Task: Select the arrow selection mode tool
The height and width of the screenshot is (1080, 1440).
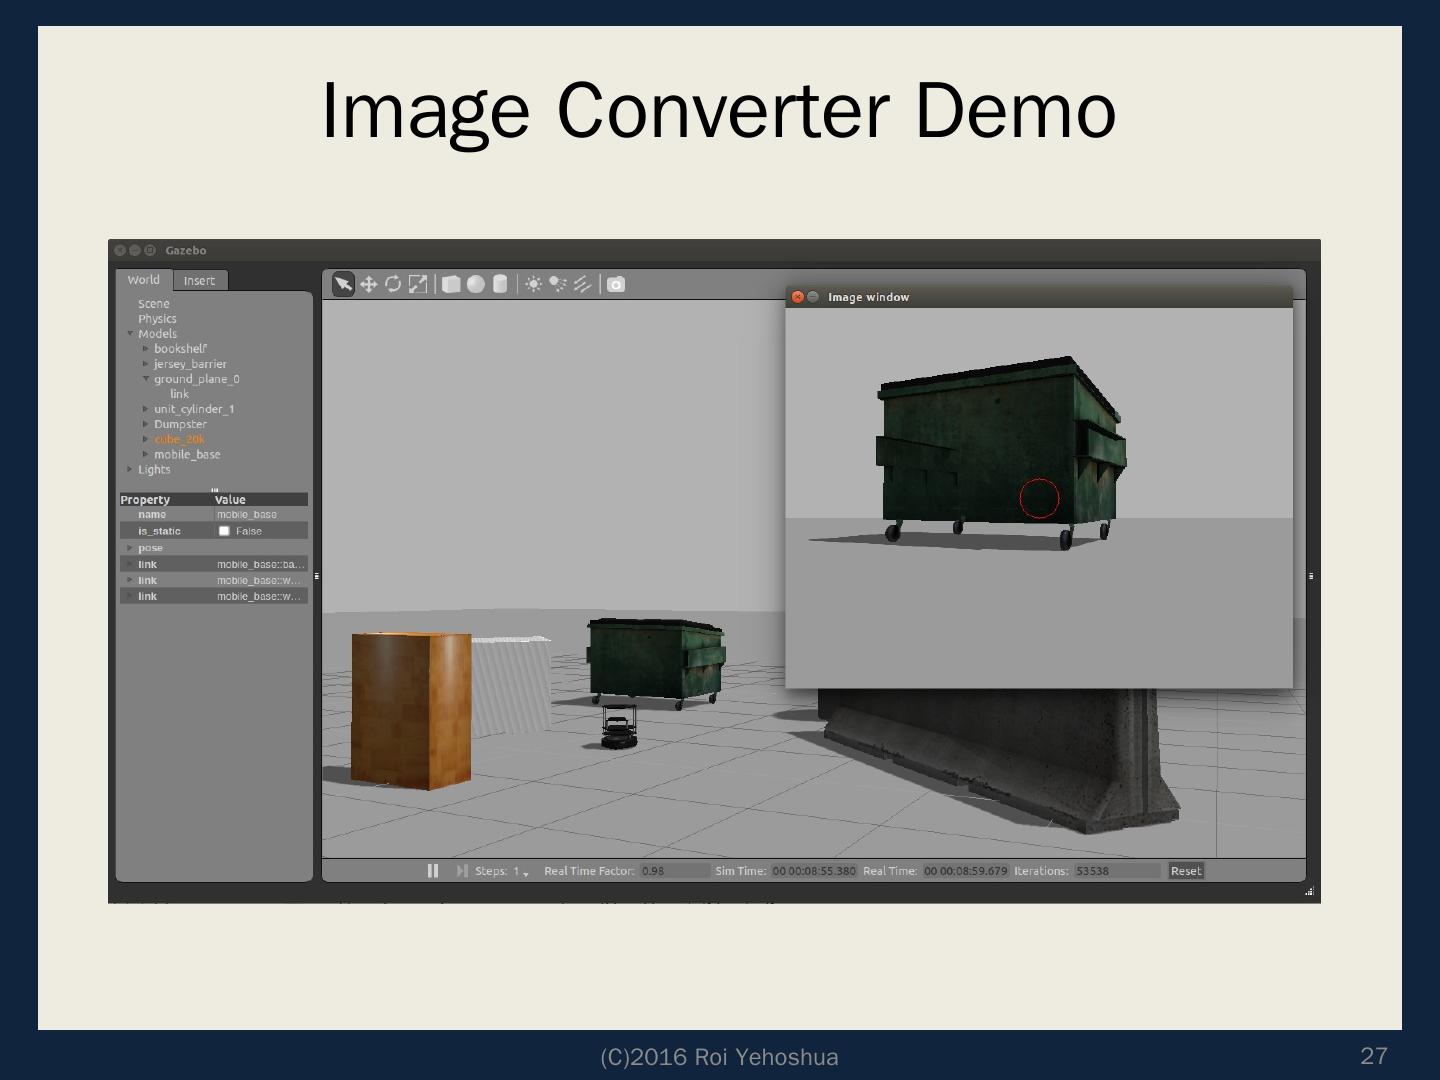Action: pyautogui.click(x=343, y=285)
